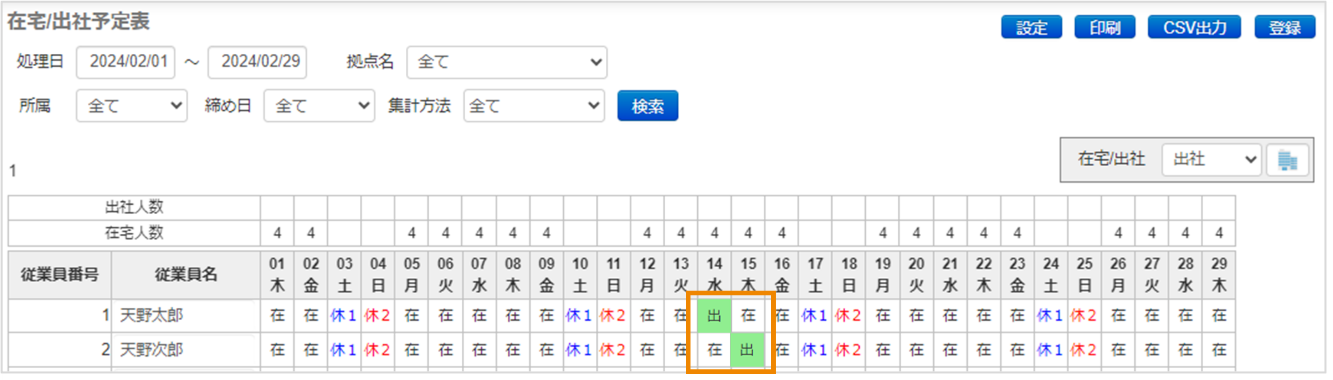Click 天野太郎's 休2 cell on the 18th

coord(849,315)
